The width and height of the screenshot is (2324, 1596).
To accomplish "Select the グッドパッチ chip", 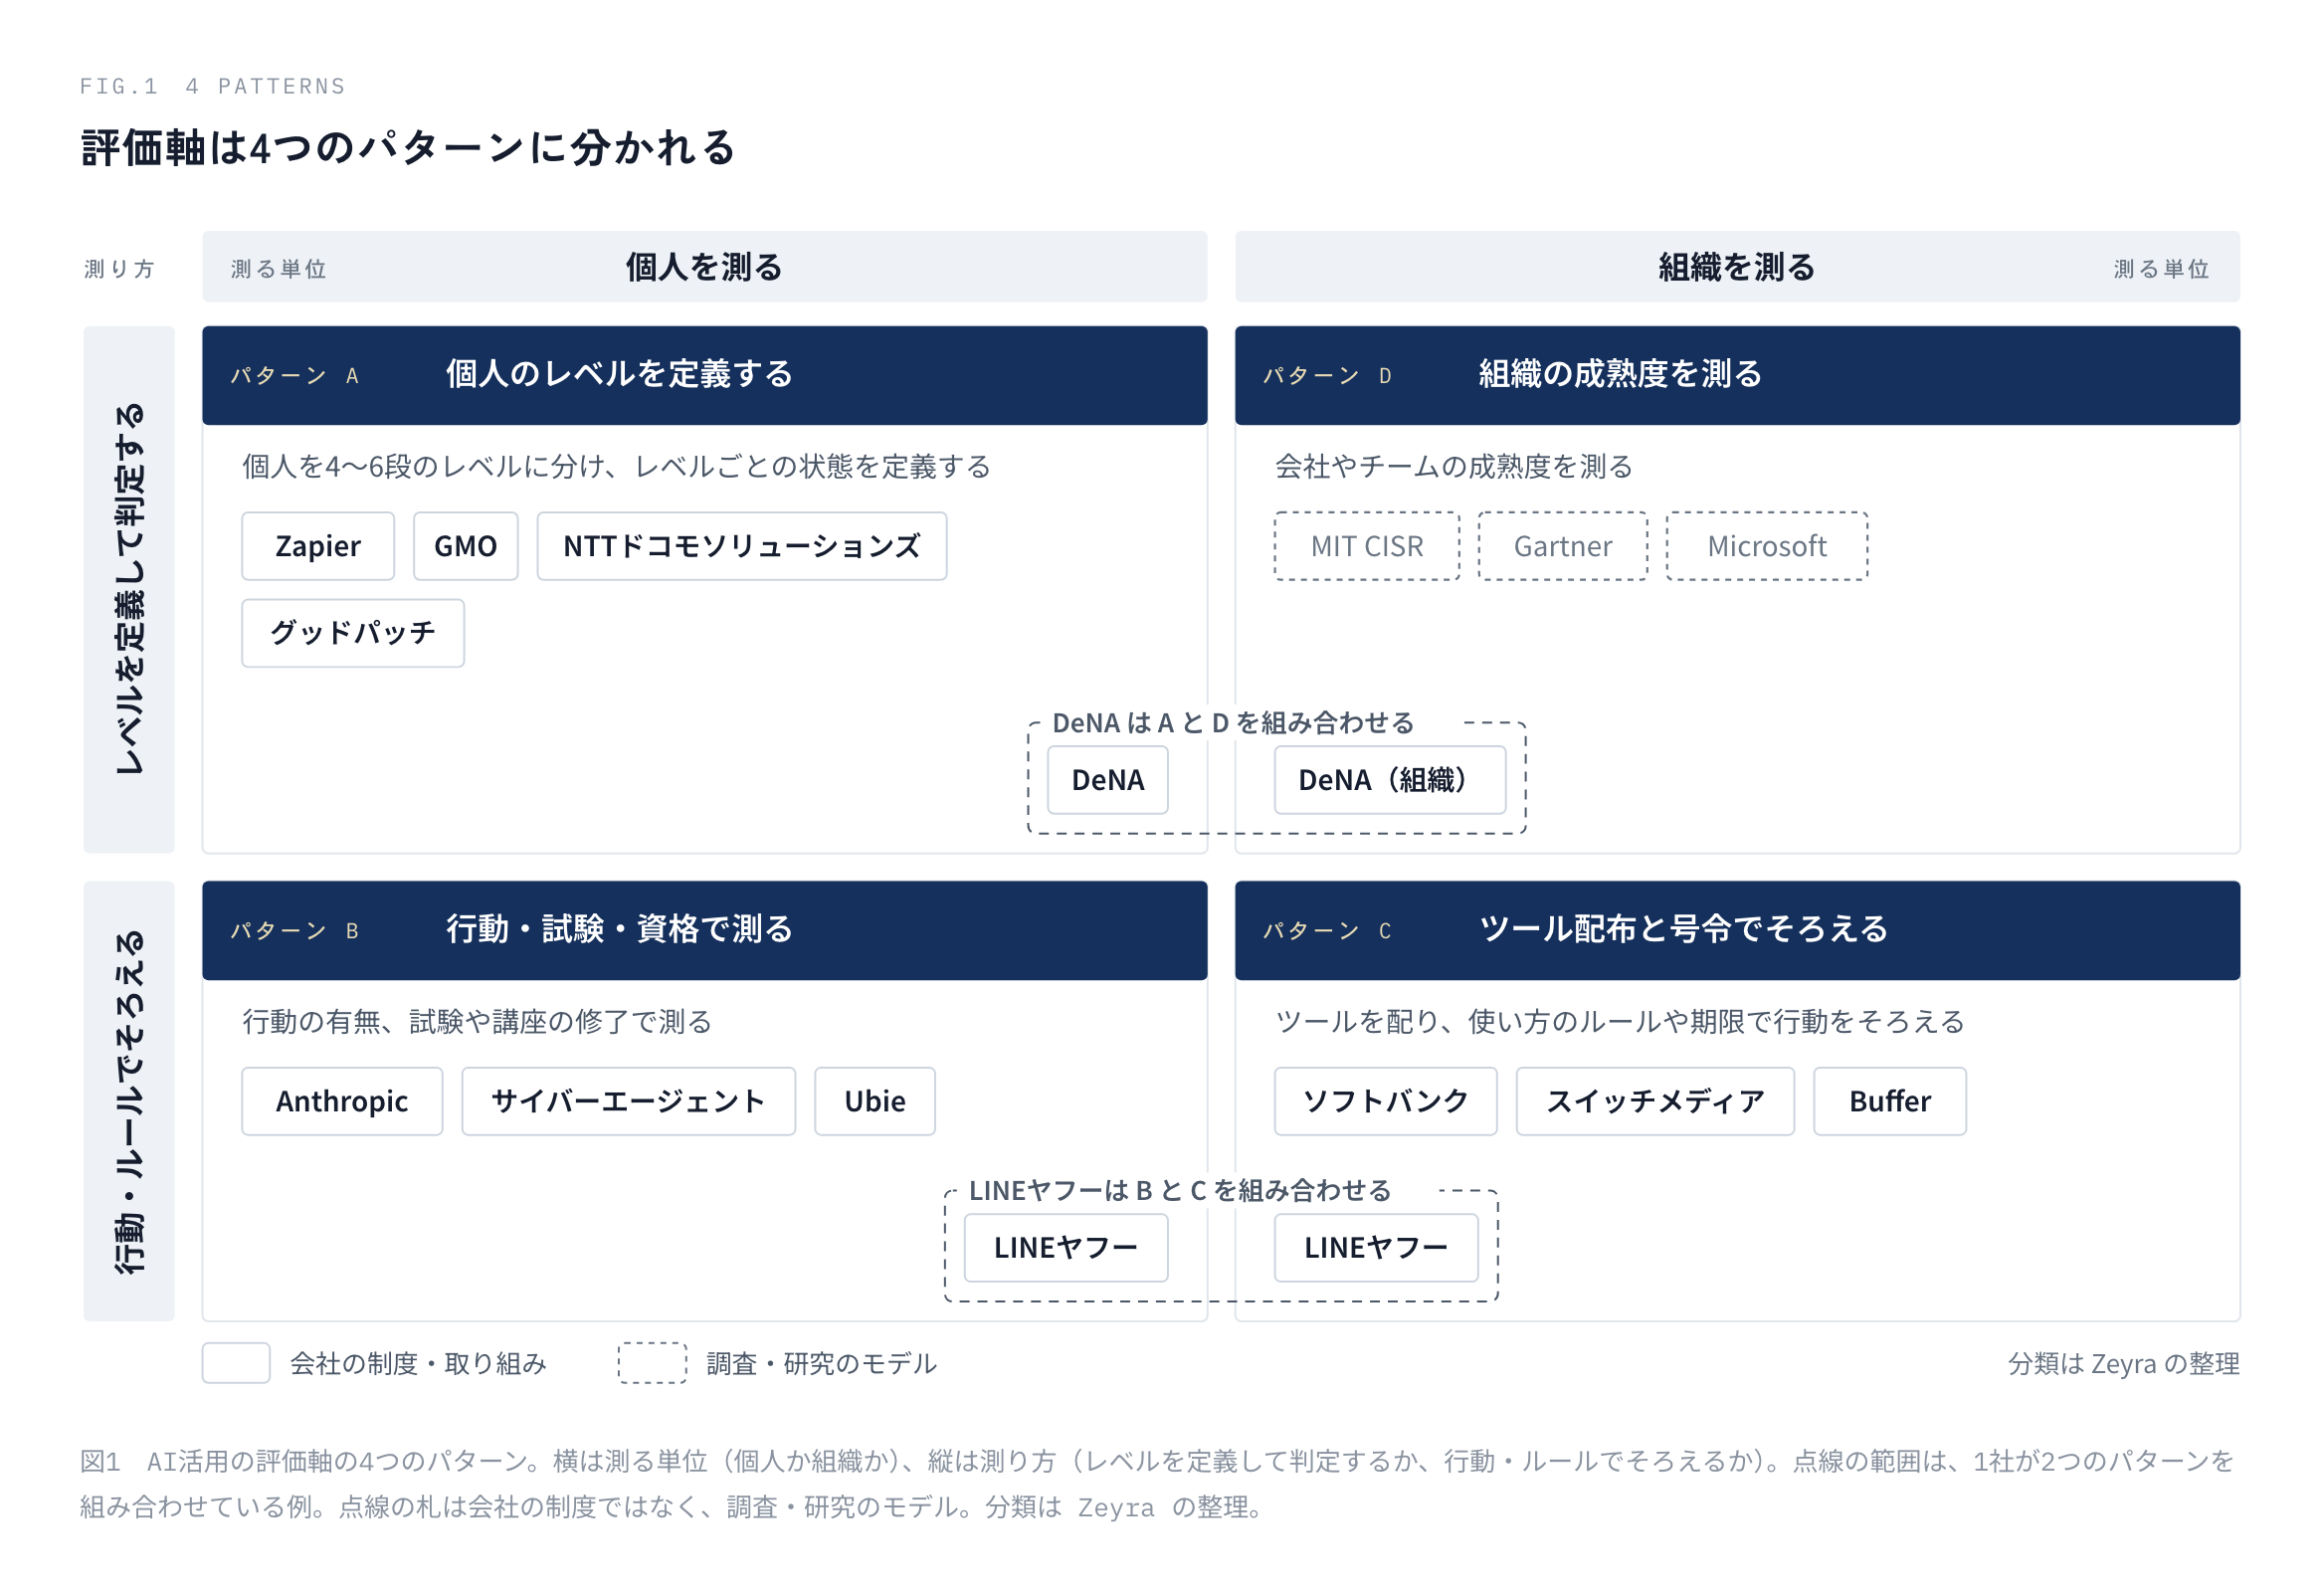I will pyautogui.click(x=353, y=633).
